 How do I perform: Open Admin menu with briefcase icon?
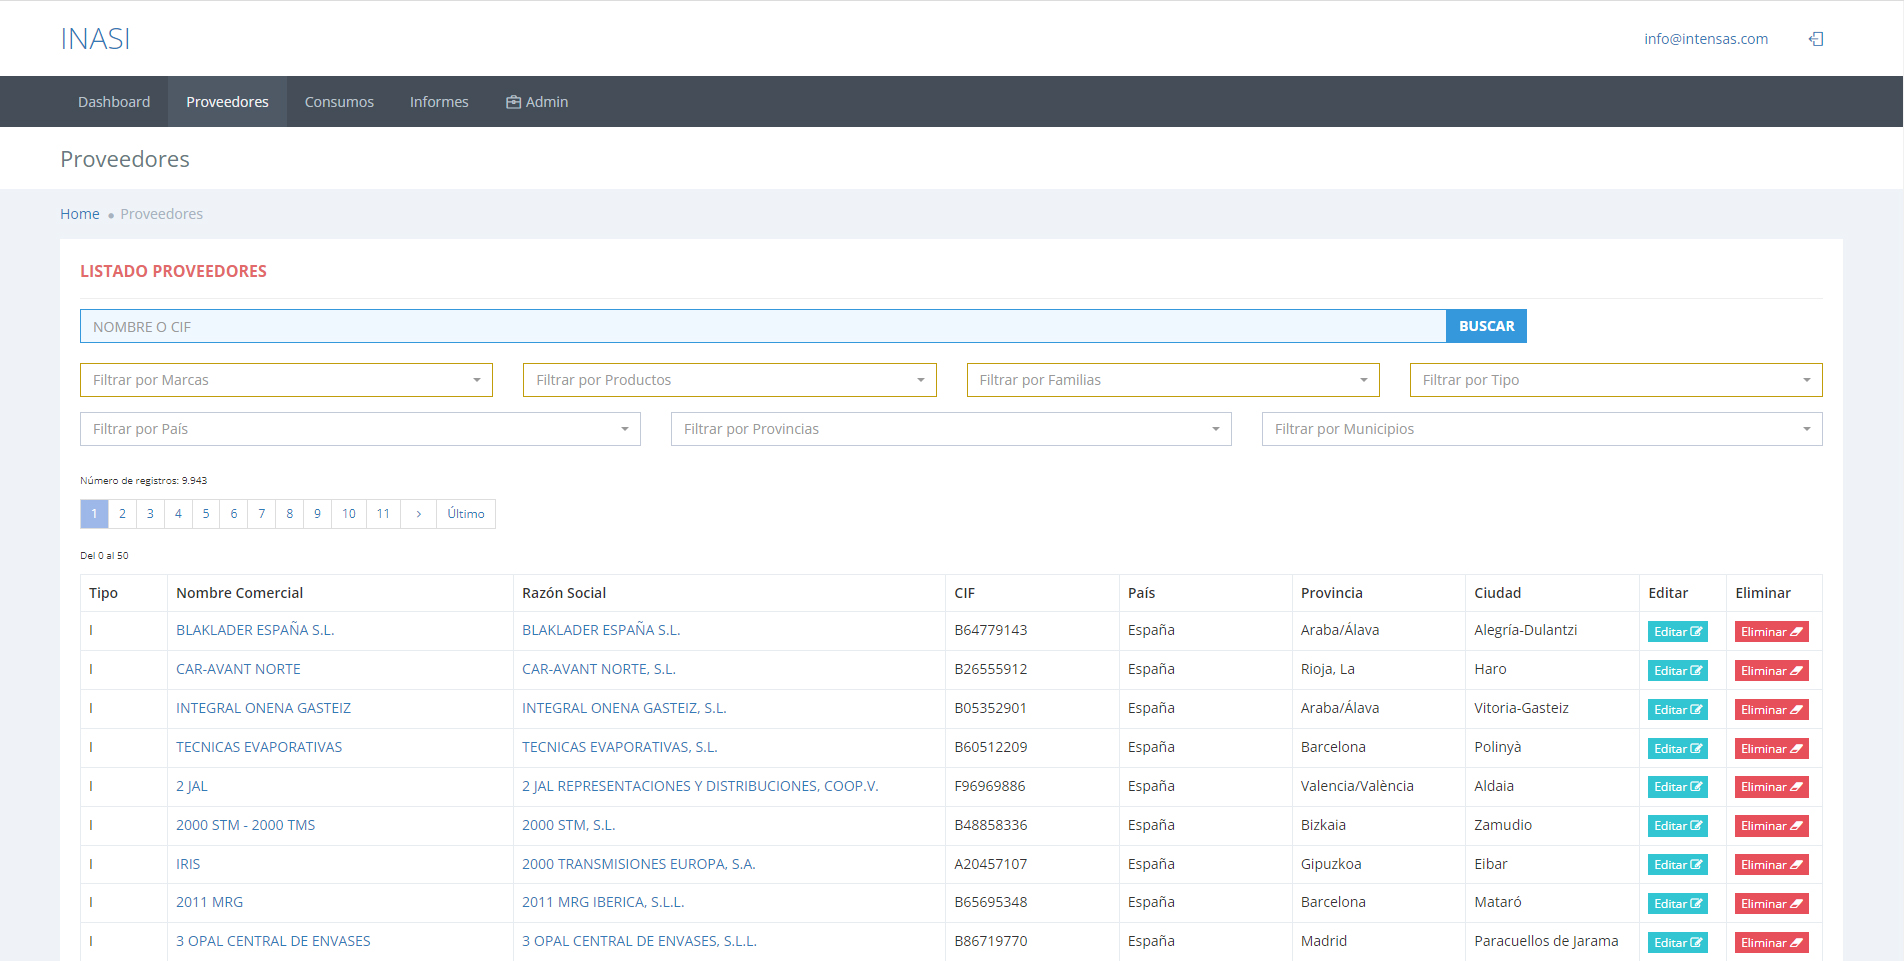[x=537, y=102]
